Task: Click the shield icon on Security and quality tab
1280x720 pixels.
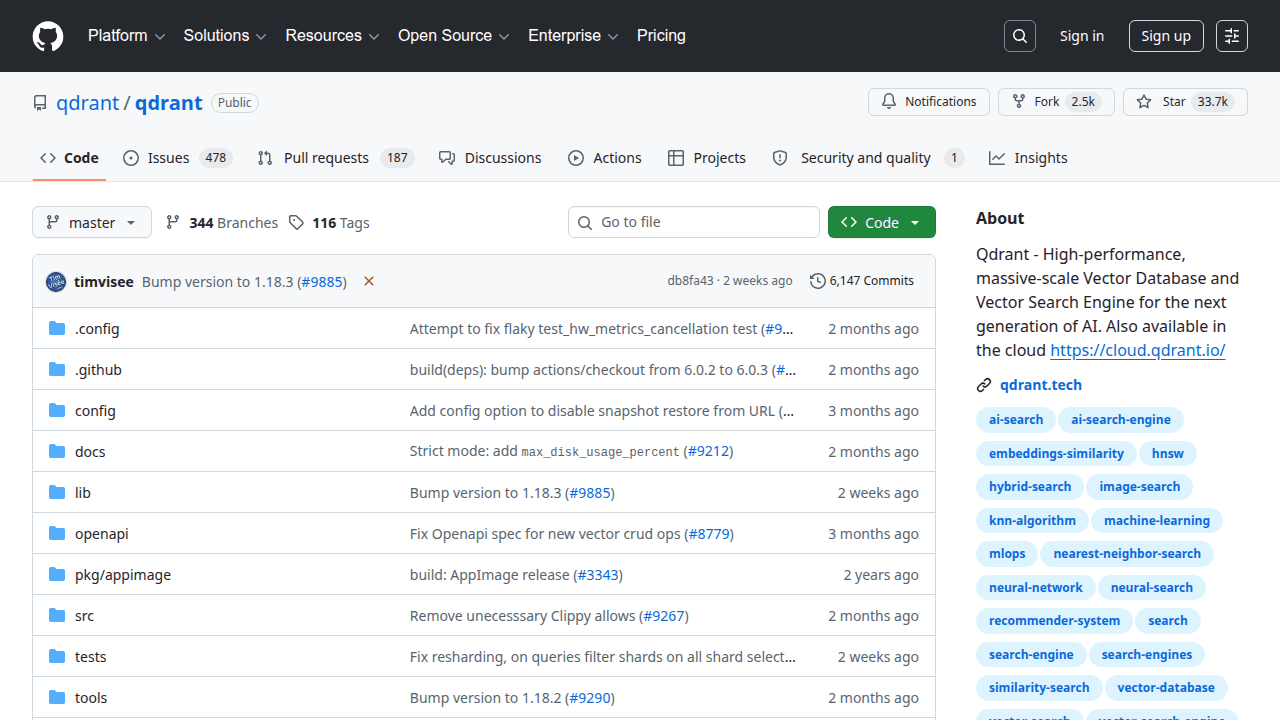Action: click(780, 158)
